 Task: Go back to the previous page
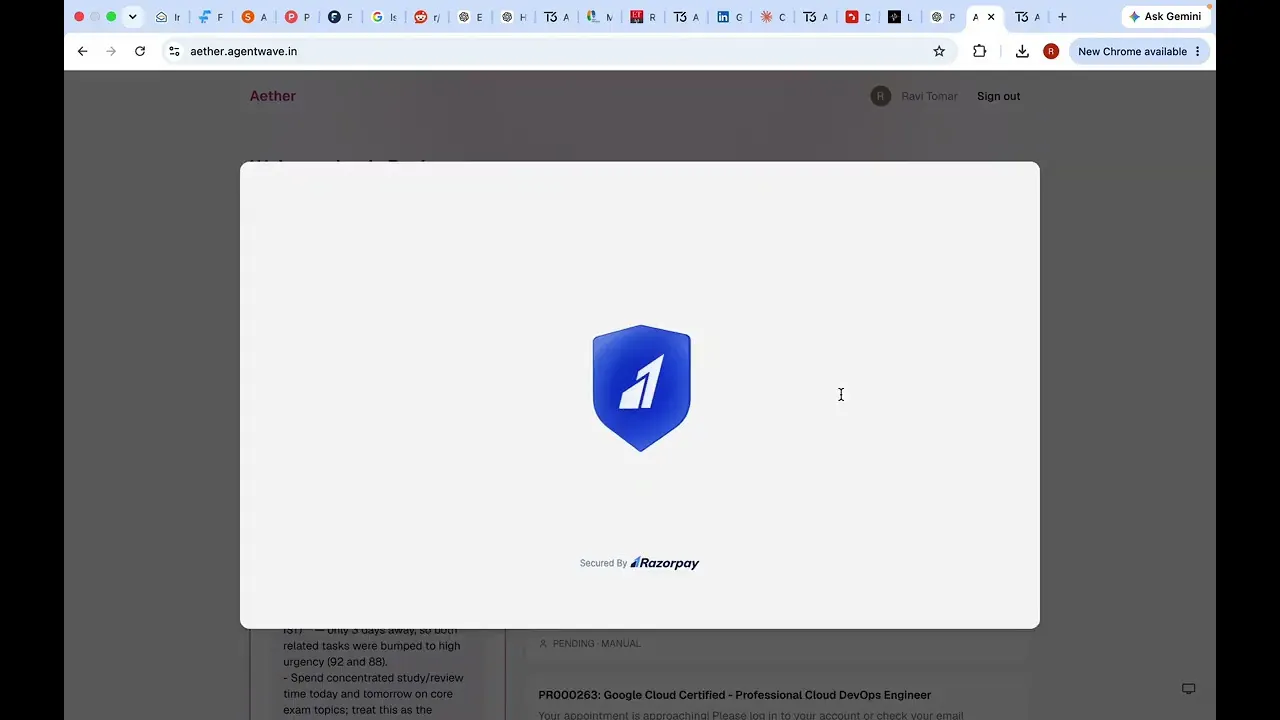point(82,51)
